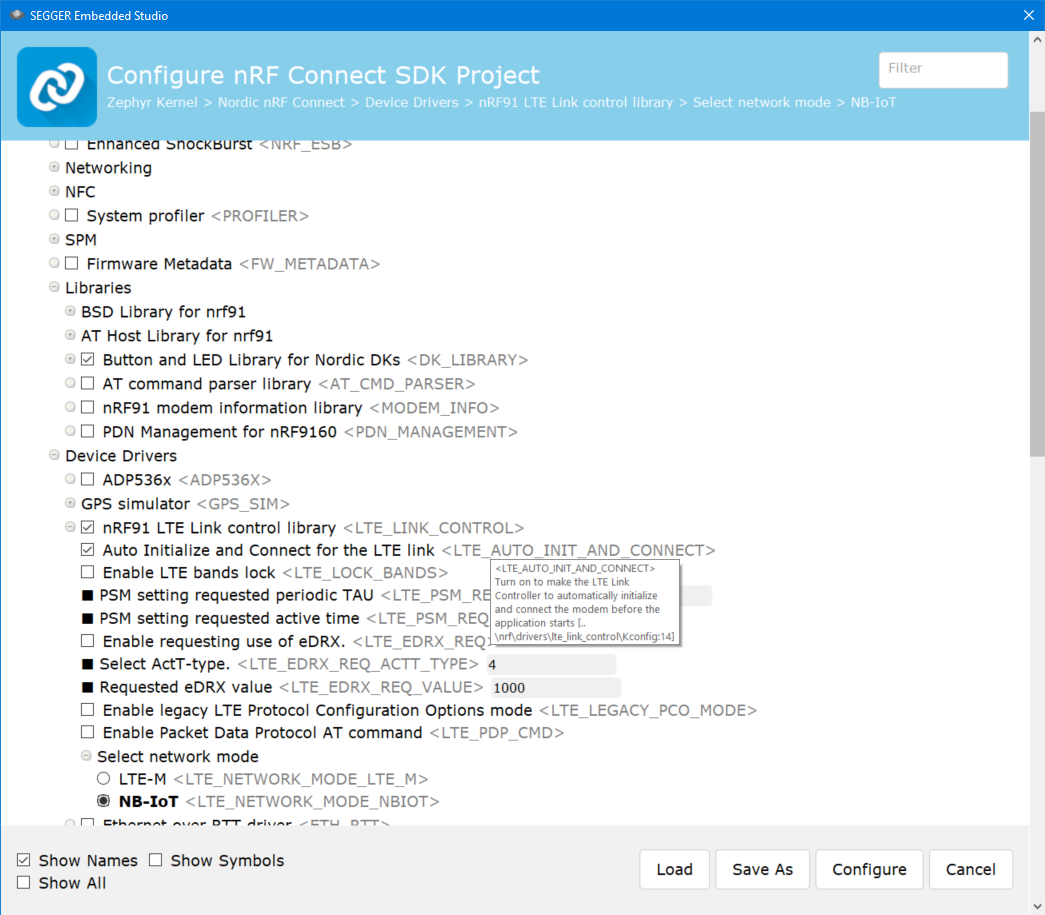
Task: Click the Configure button
Action: (869, 869)
